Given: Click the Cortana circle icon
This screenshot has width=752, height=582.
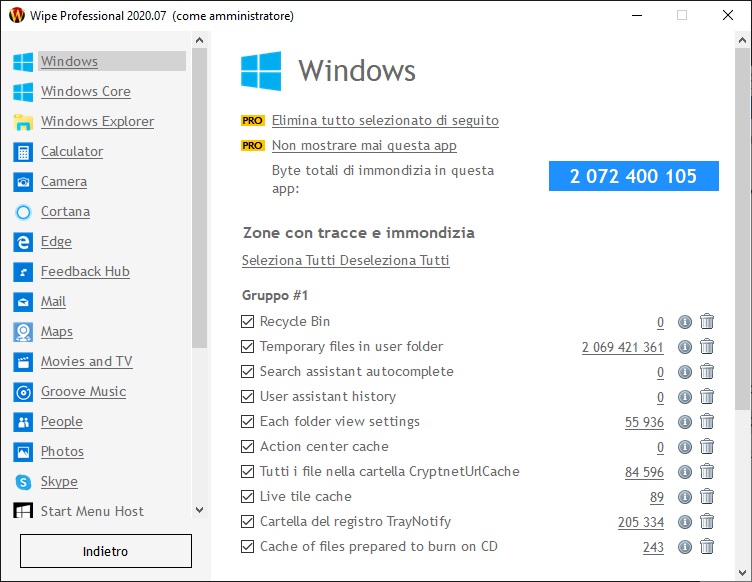Looking at the screenshot, I should (23, 212).
